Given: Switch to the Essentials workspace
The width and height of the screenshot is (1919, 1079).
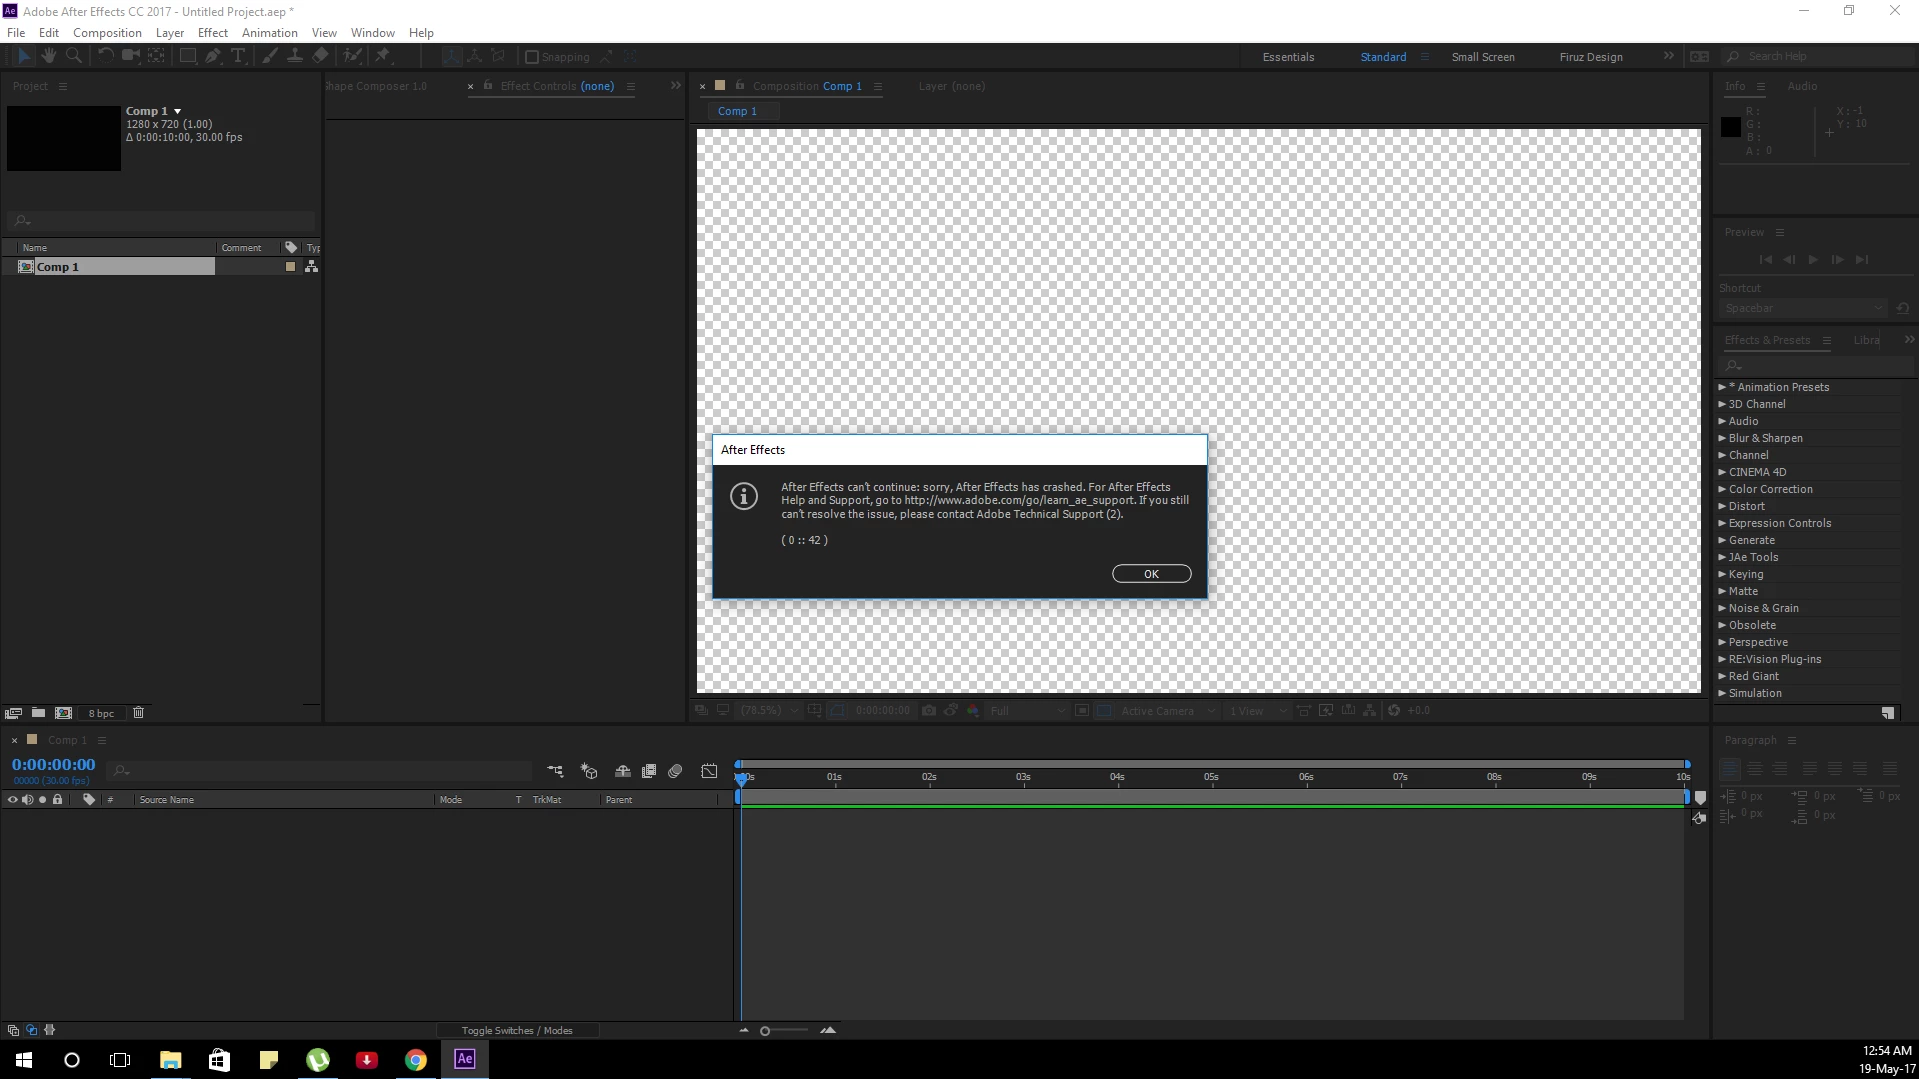Looking at the screenshot, I should (x=1288, y=57).
